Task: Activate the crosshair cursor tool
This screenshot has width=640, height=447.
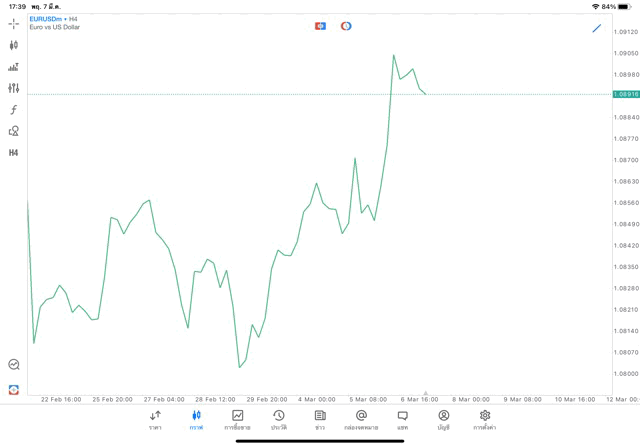Action: 13,23
